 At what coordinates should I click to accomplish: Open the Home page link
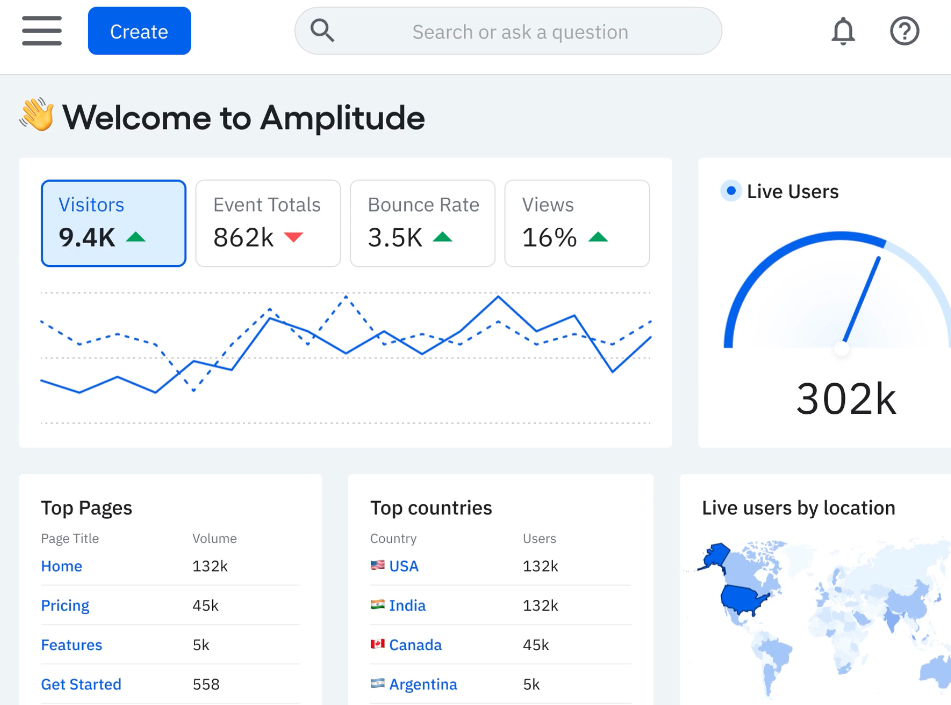pyautogui.click(x=61, y=566)
